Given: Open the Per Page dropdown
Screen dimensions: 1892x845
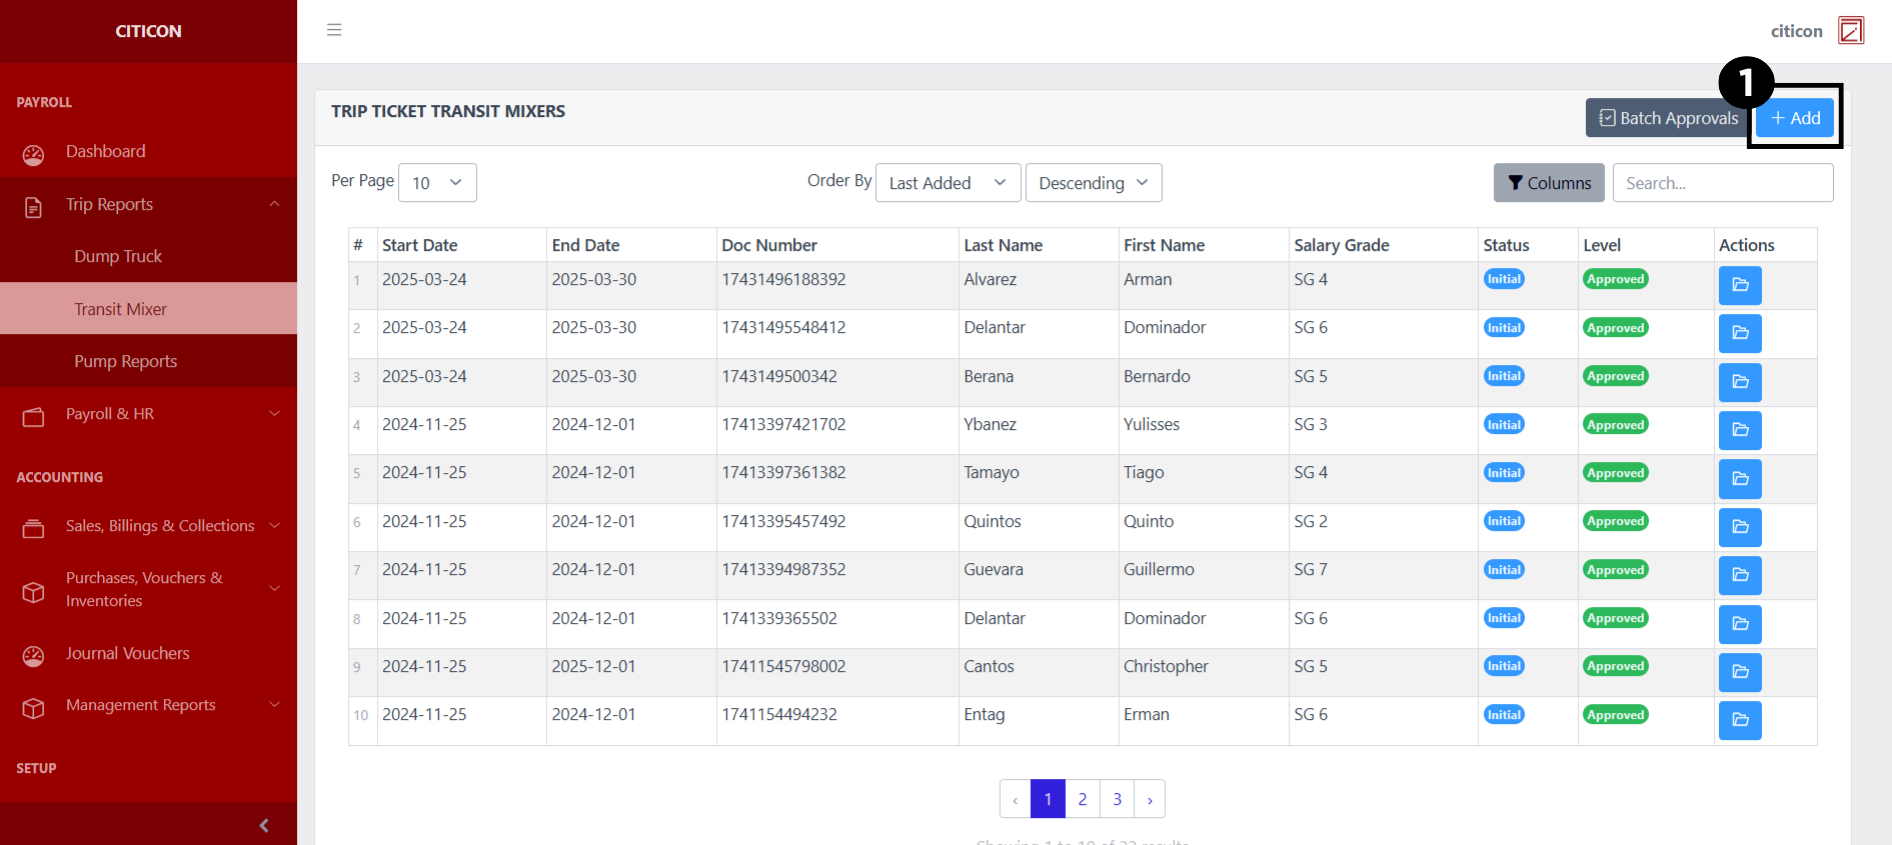Looking at the screenshot, I should point(437,183).
